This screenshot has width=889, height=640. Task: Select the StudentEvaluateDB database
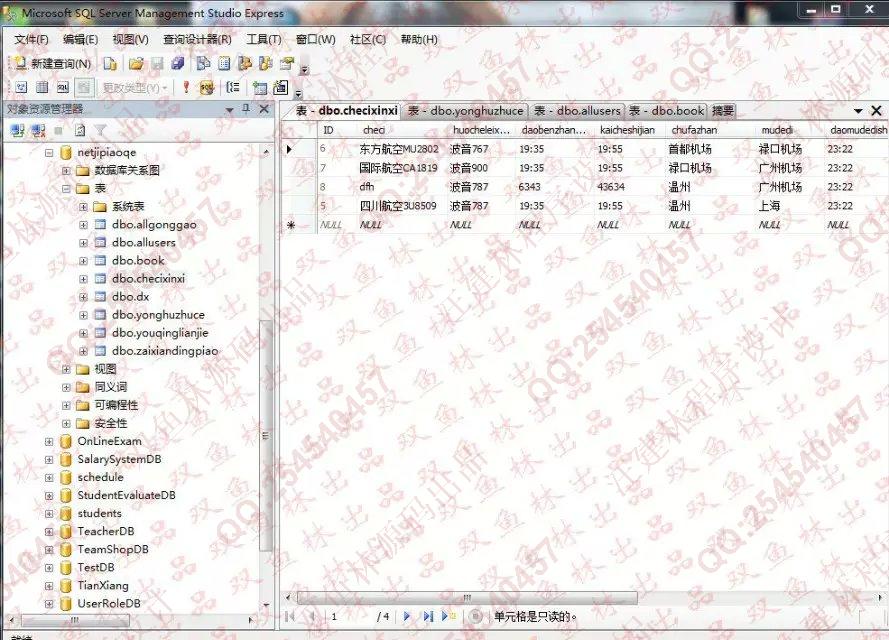pyautogui.click(x=126, y=495)
